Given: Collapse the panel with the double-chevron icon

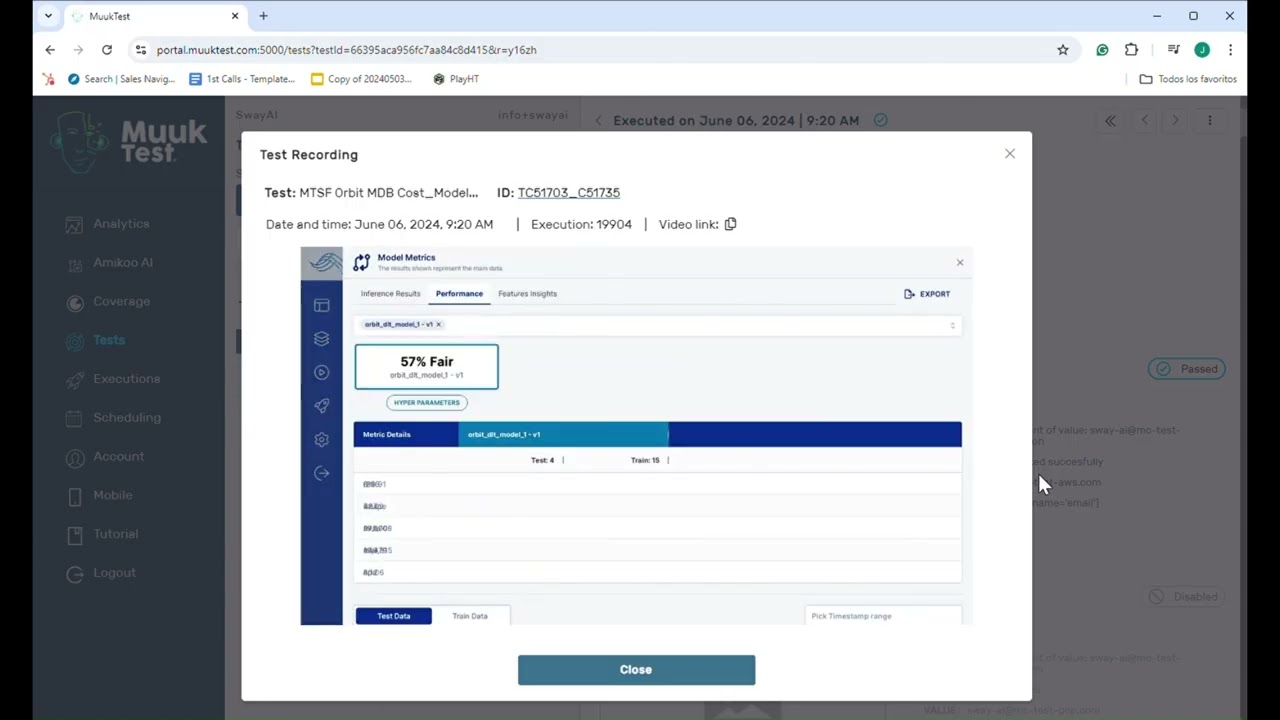Looking at the screenshot, I should click(x=1110, y=121).
